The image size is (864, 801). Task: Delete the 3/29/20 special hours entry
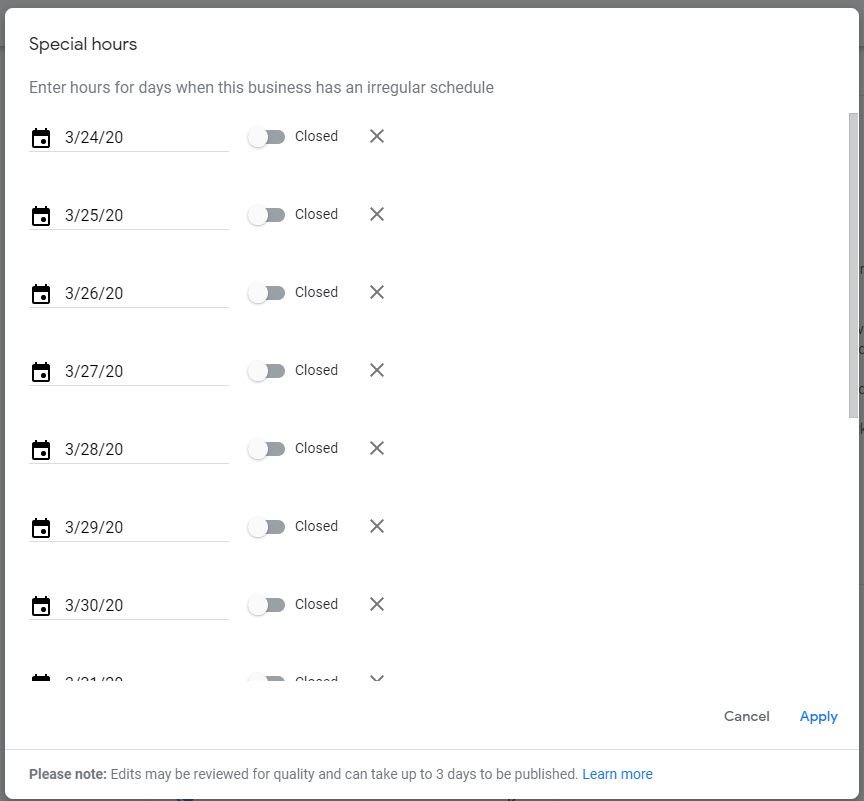[x=377, y=526]
